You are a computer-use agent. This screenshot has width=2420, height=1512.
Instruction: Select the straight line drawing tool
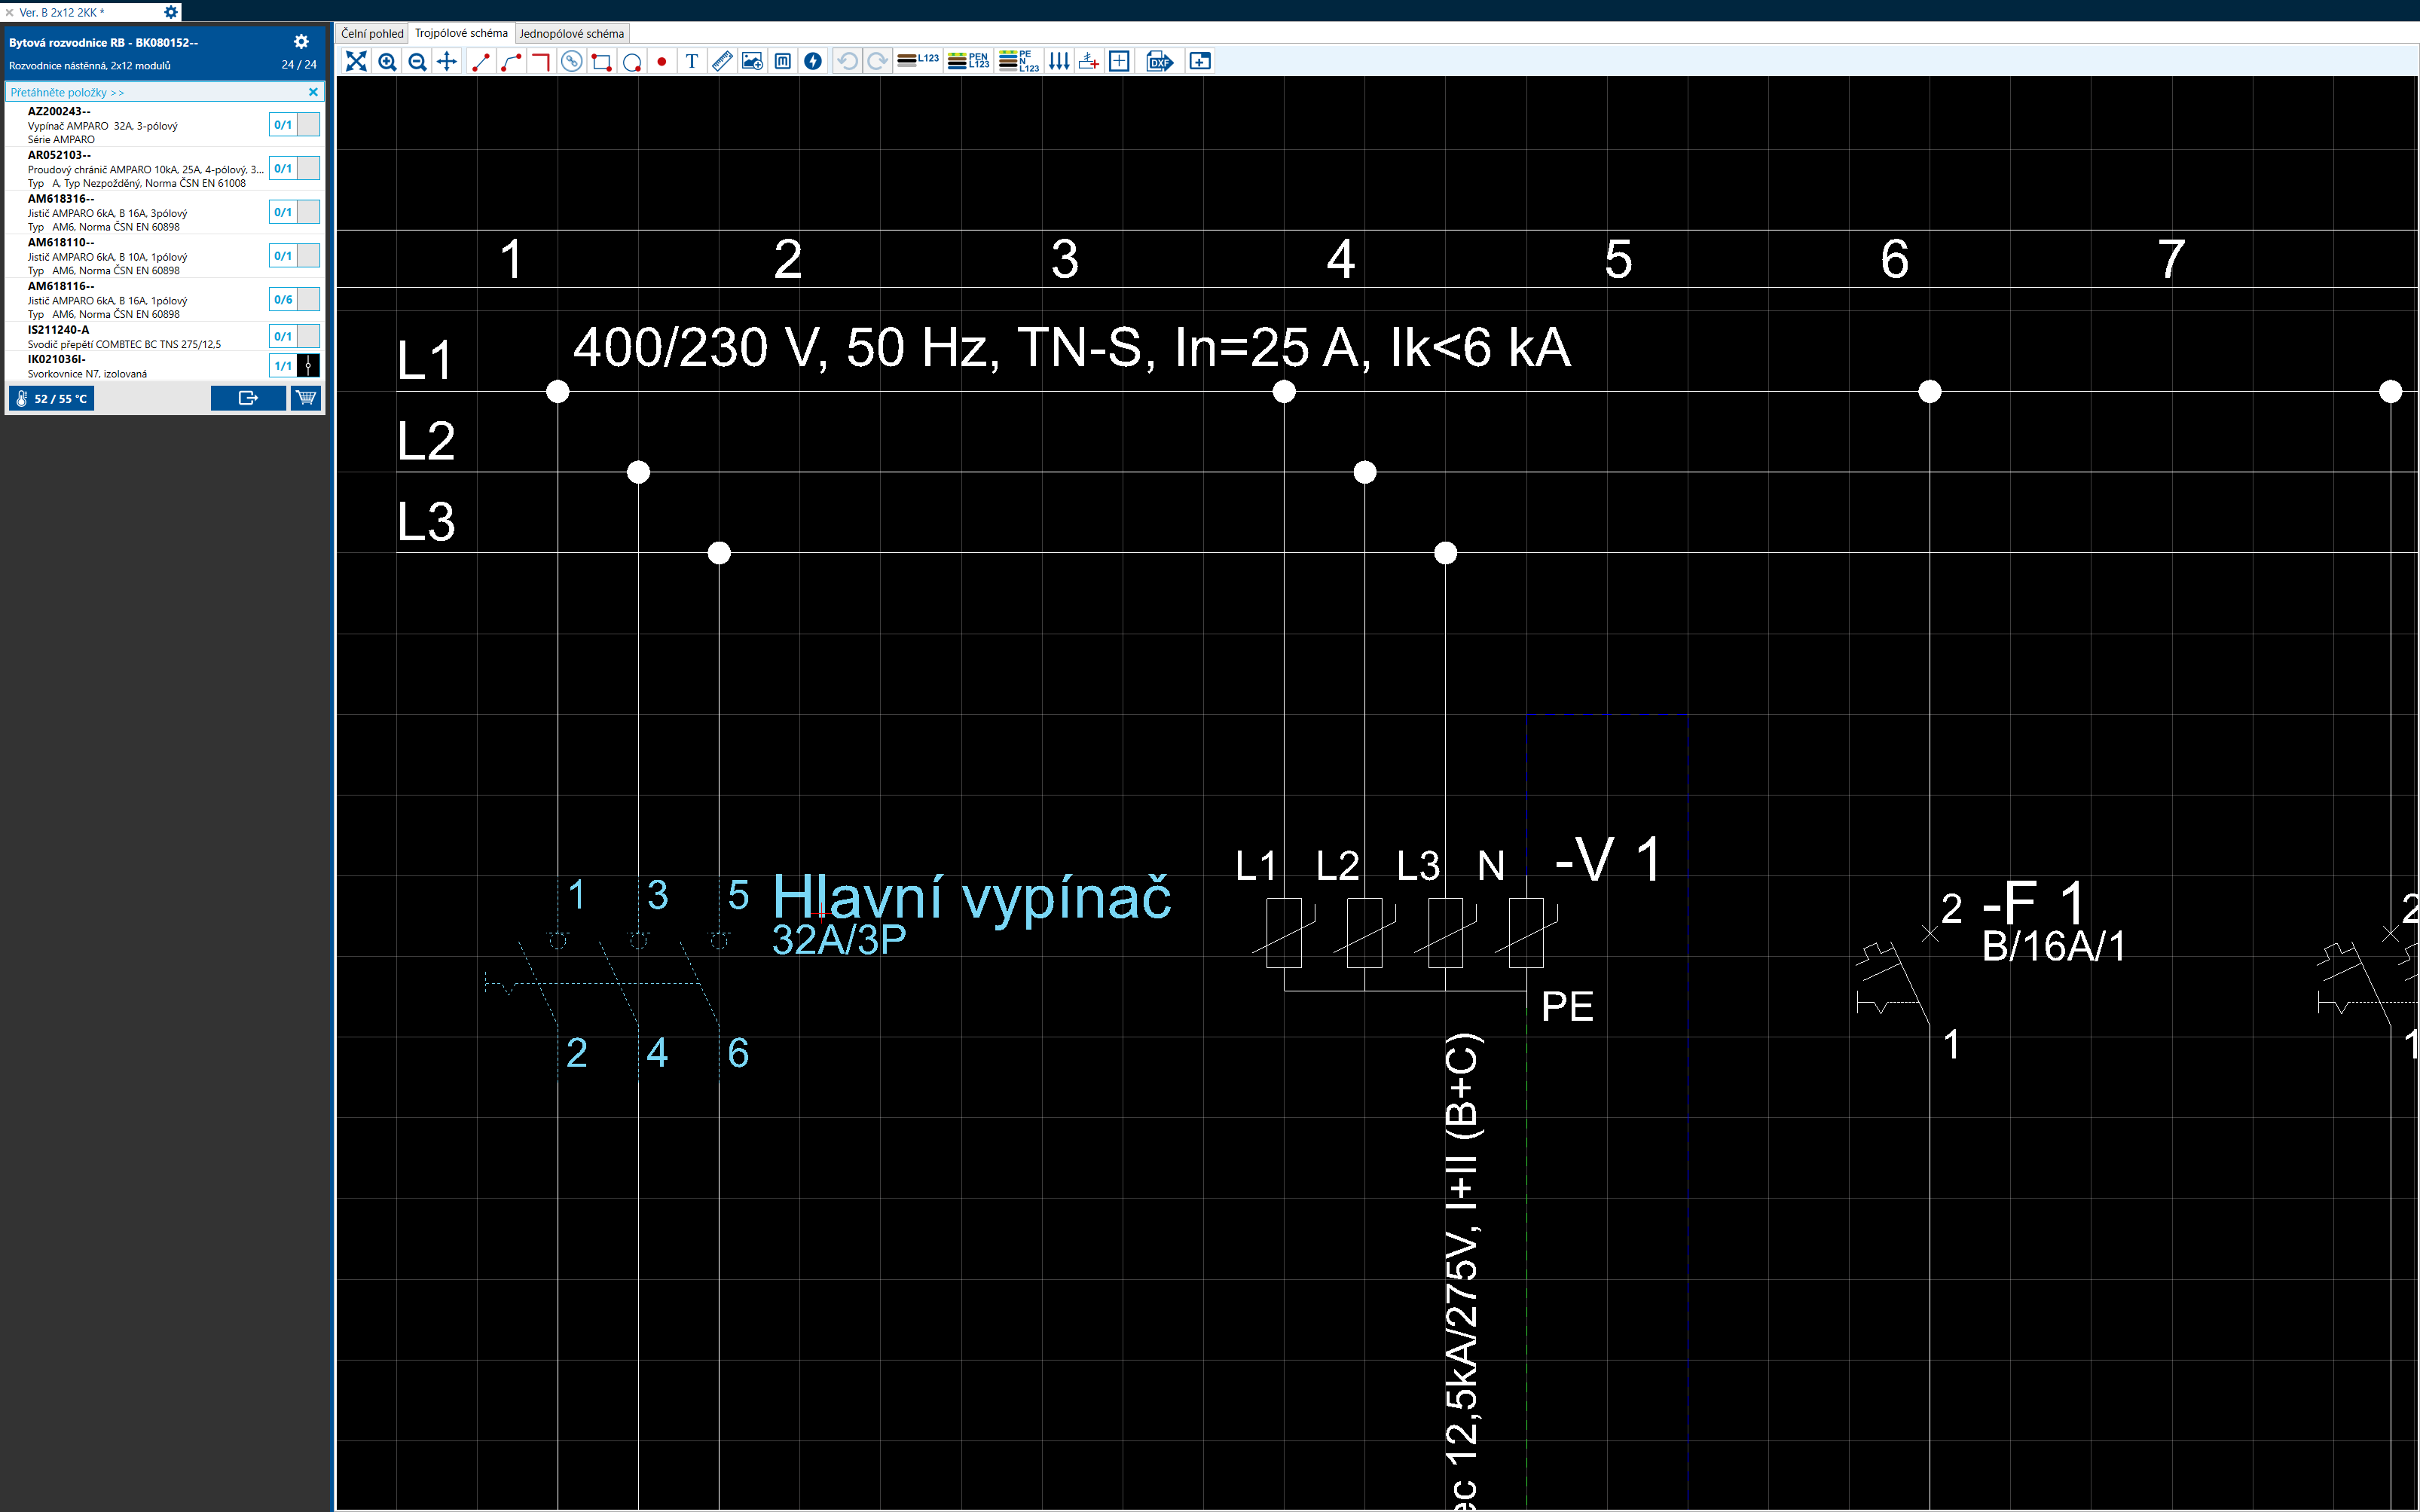click(x=481, y=62)
